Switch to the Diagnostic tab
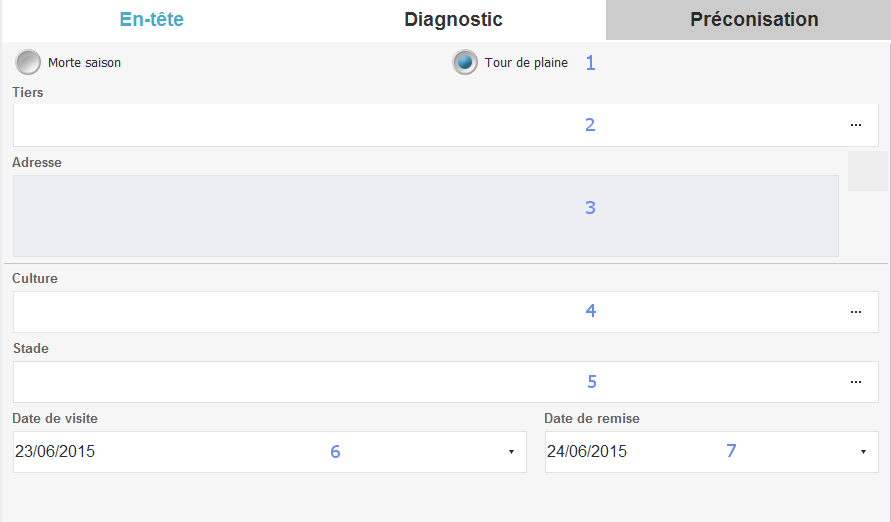The height and width of the screenshot is (522, 891). pyautogui.click(x=453, y=19)
